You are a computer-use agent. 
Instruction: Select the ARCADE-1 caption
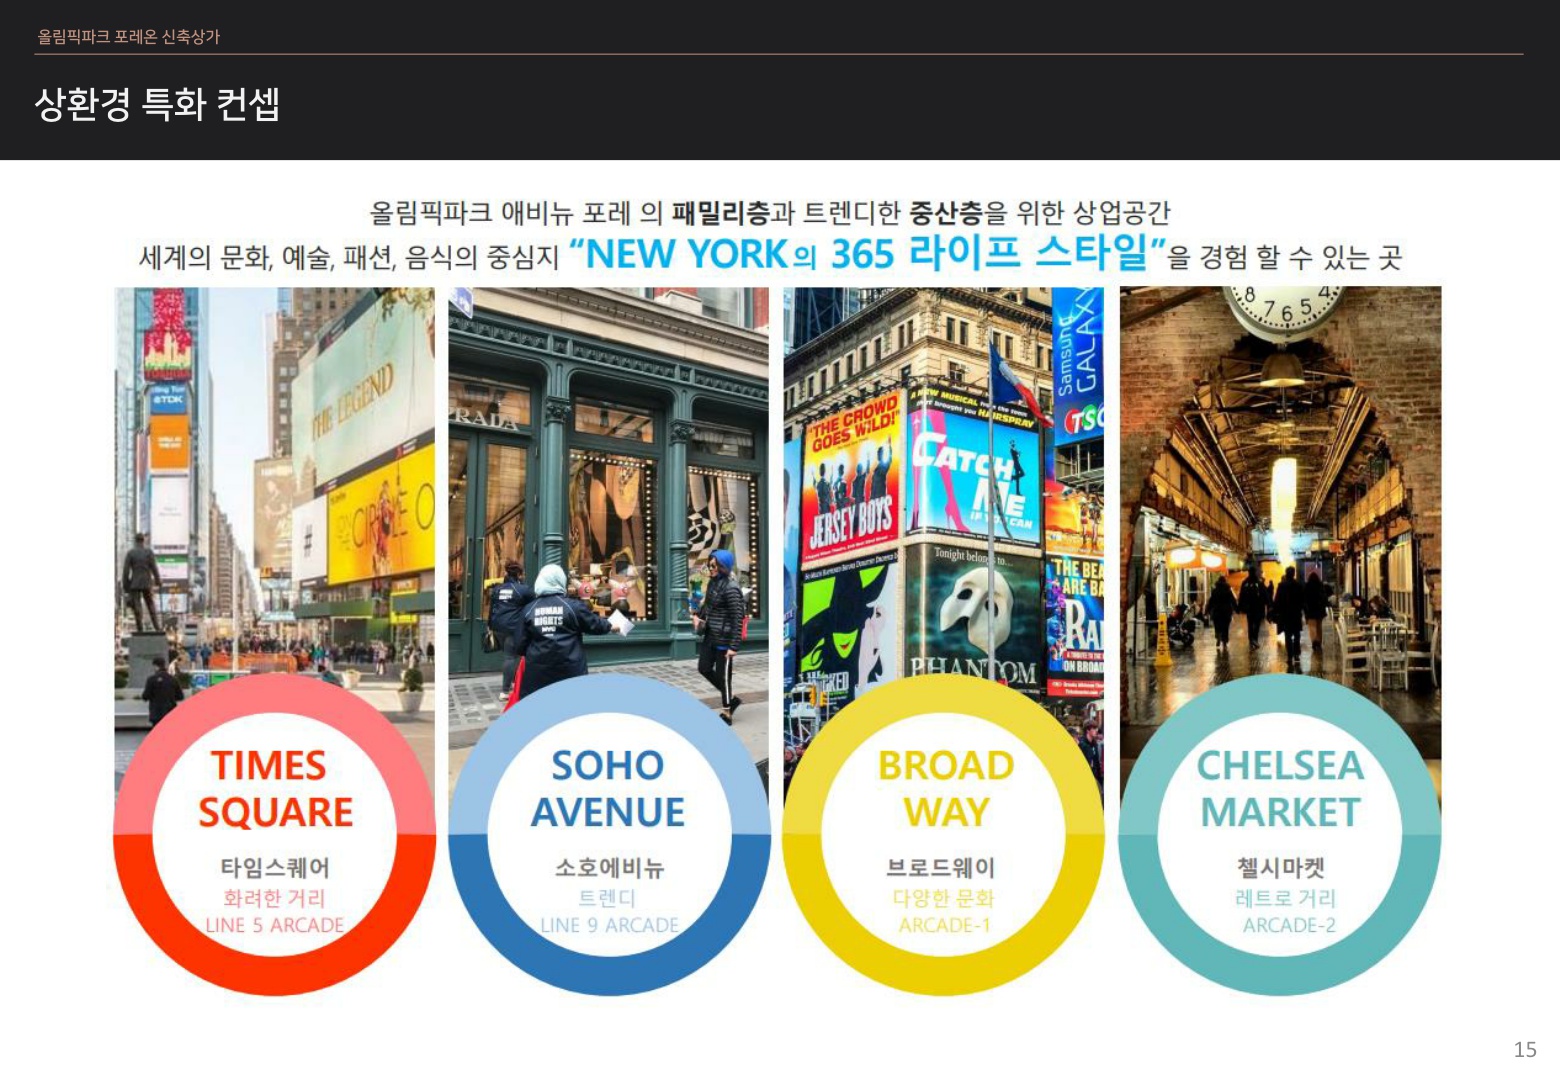coord(944,926)
